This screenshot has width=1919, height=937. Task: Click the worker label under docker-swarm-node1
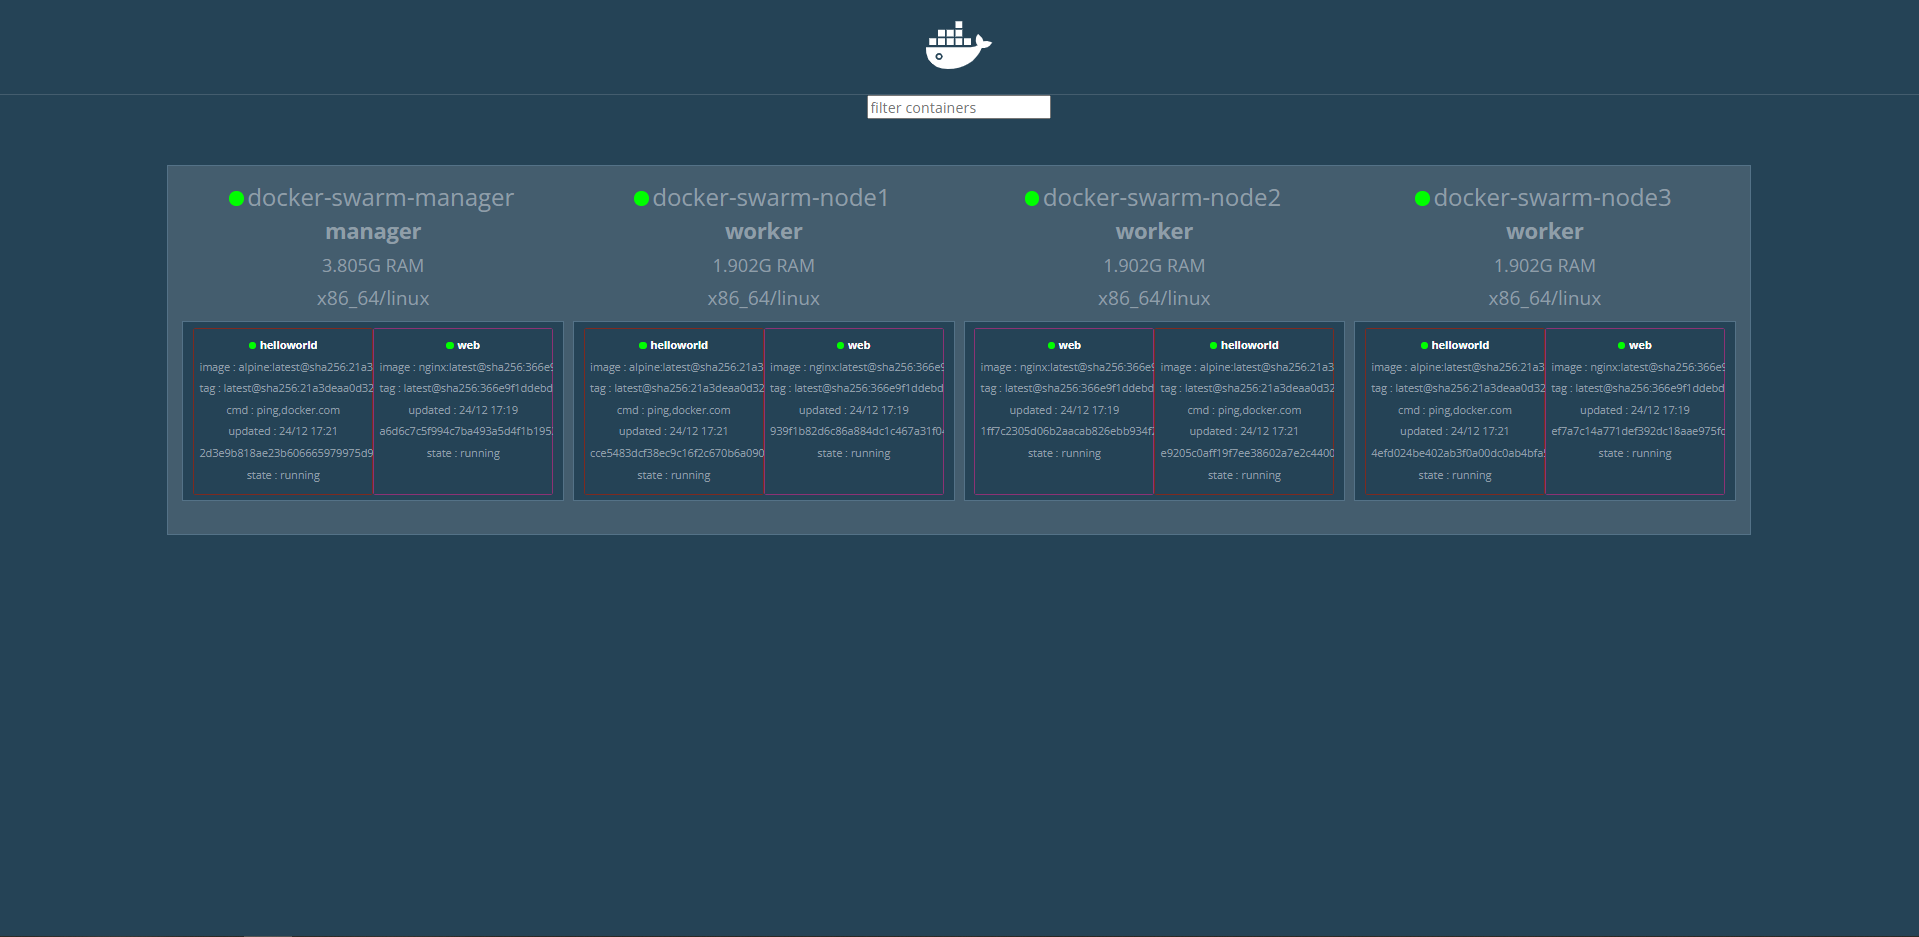point(763,231)
